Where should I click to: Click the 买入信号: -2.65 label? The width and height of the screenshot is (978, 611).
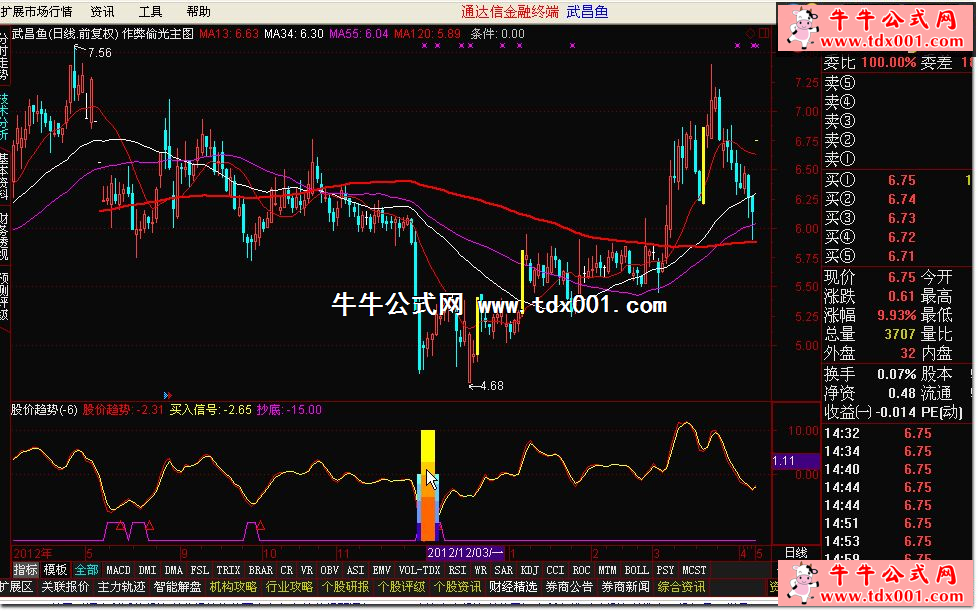[x=211, y=410]
